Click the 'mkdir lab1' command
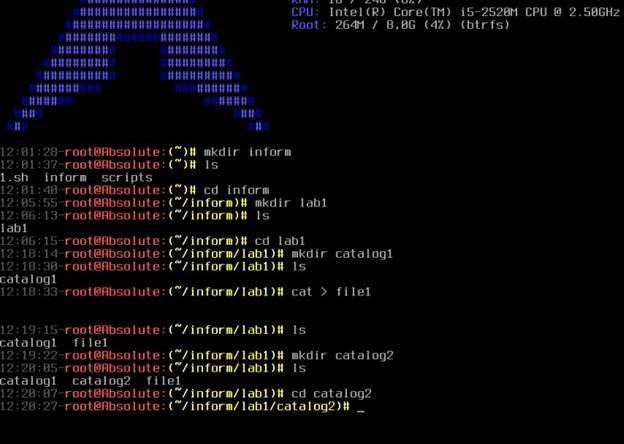This screenshot has width=624, height=444. 291,203
